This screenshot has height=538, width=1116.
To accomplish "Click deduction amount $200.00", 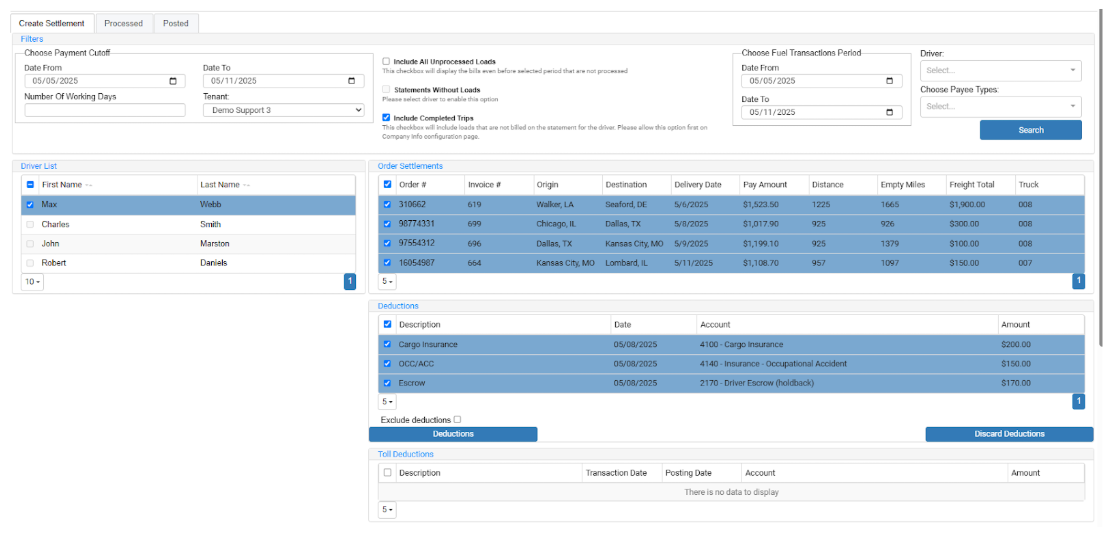I will [x=1016, y=344].
